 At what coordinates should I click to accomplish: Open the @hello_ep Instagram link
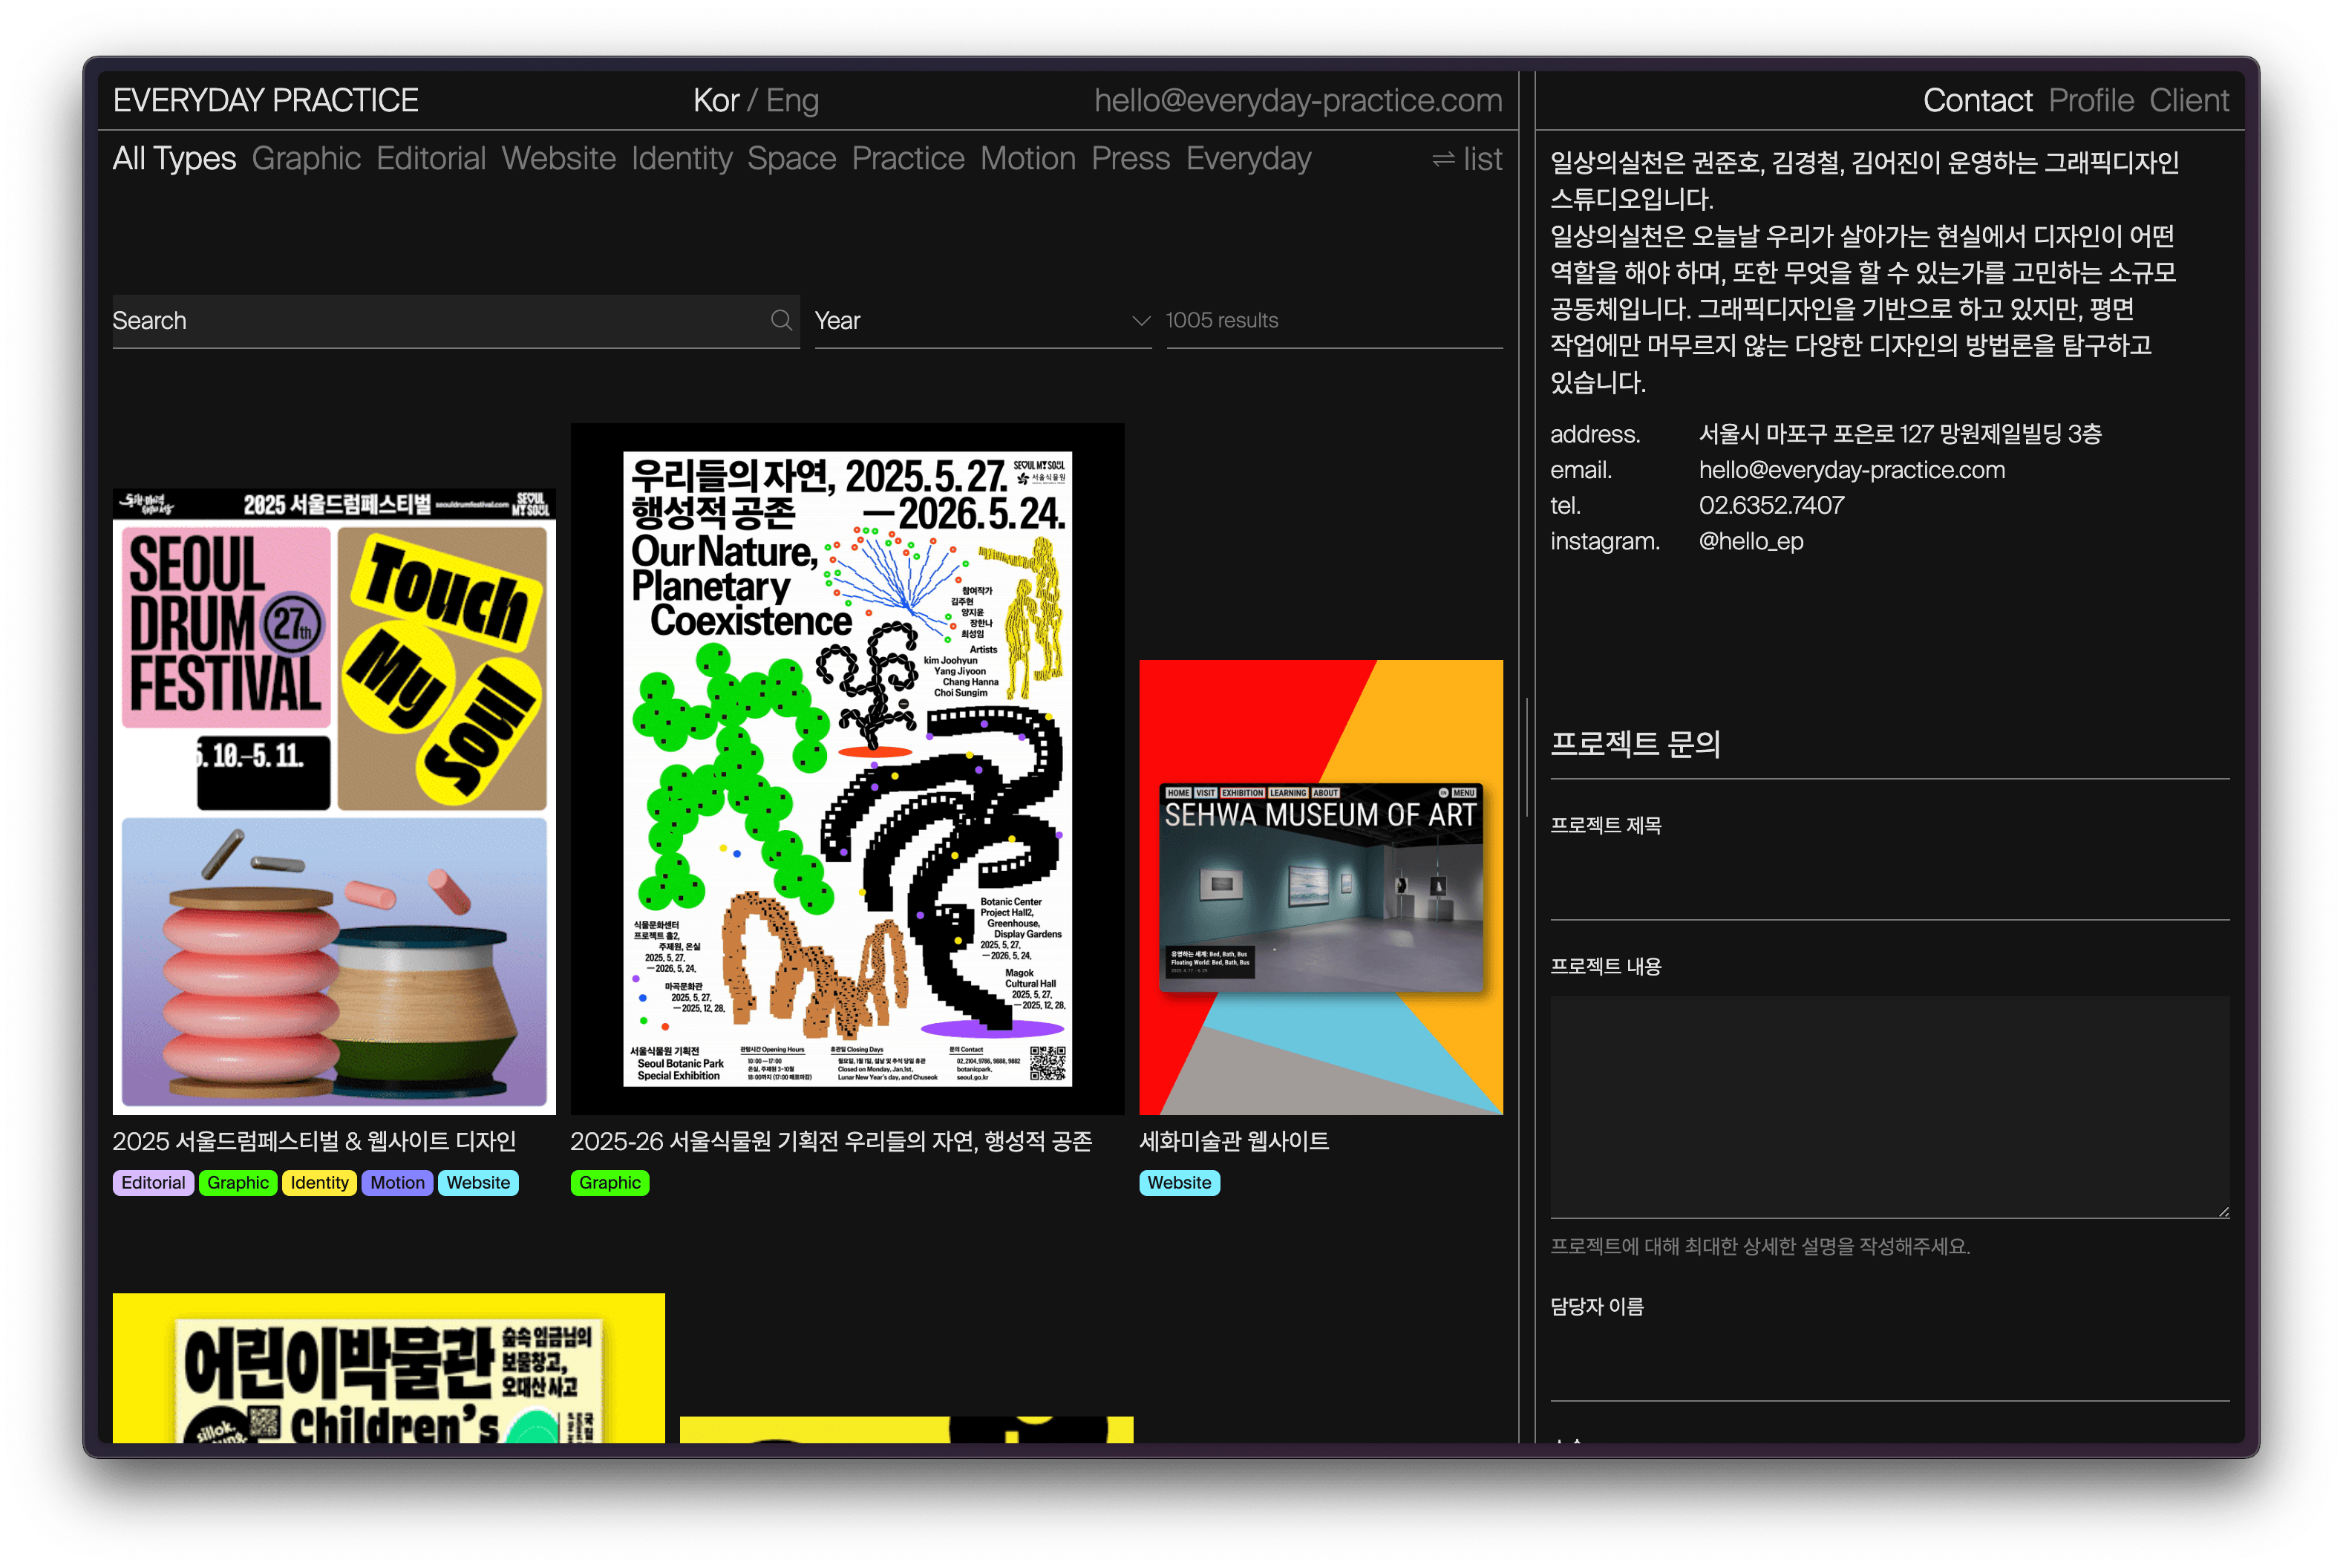[x=1750, y=541]
